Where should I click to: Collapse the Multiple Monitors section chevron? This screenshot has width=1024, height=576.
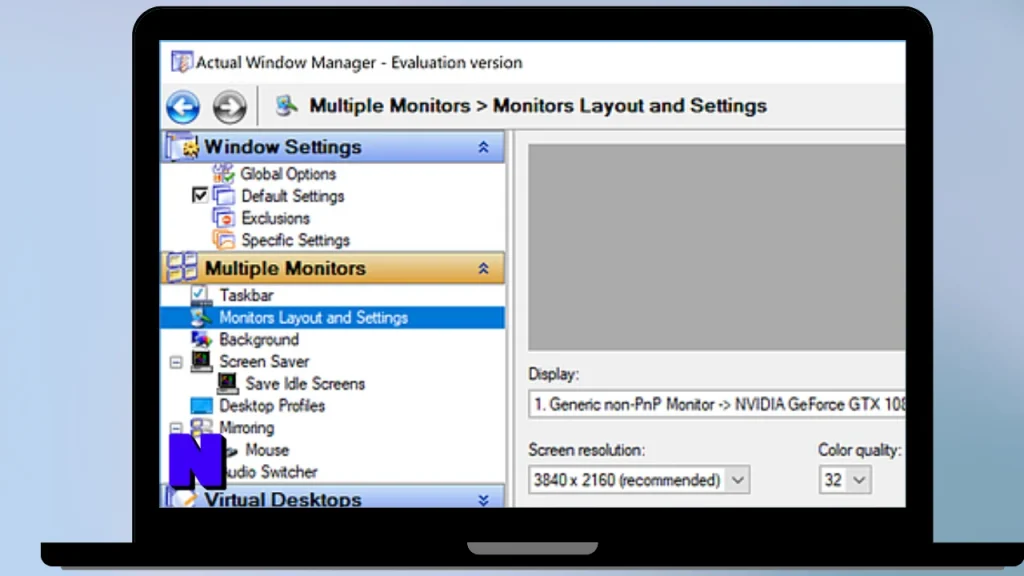(x=483, y=268)
